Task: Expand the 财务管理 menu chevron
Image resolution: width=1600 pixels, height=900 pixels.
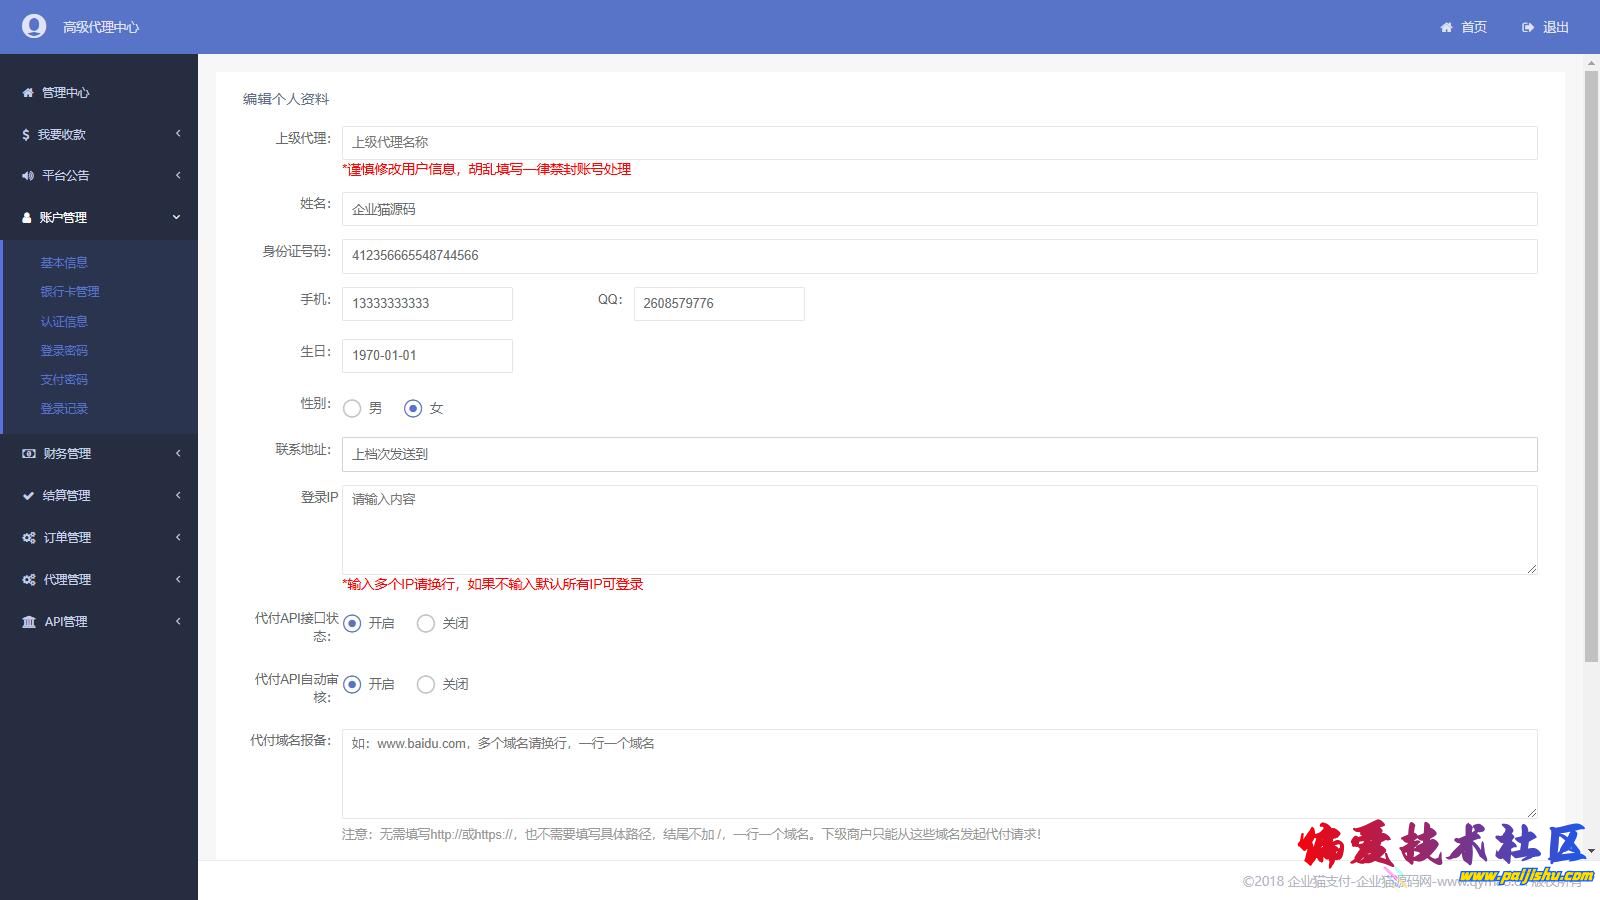Action: pyautogui.click(x=178, y=453)
